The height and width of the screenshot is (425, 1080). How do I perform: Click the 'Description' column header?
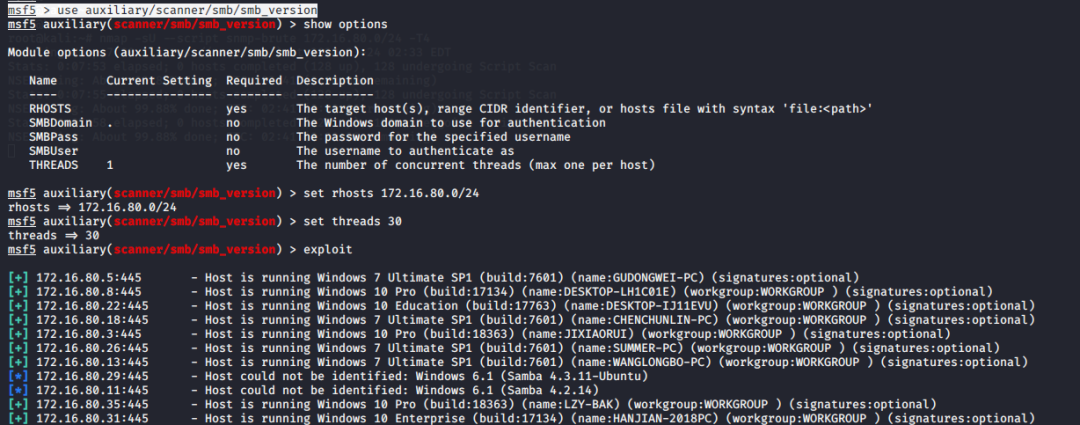pos(335,81)
